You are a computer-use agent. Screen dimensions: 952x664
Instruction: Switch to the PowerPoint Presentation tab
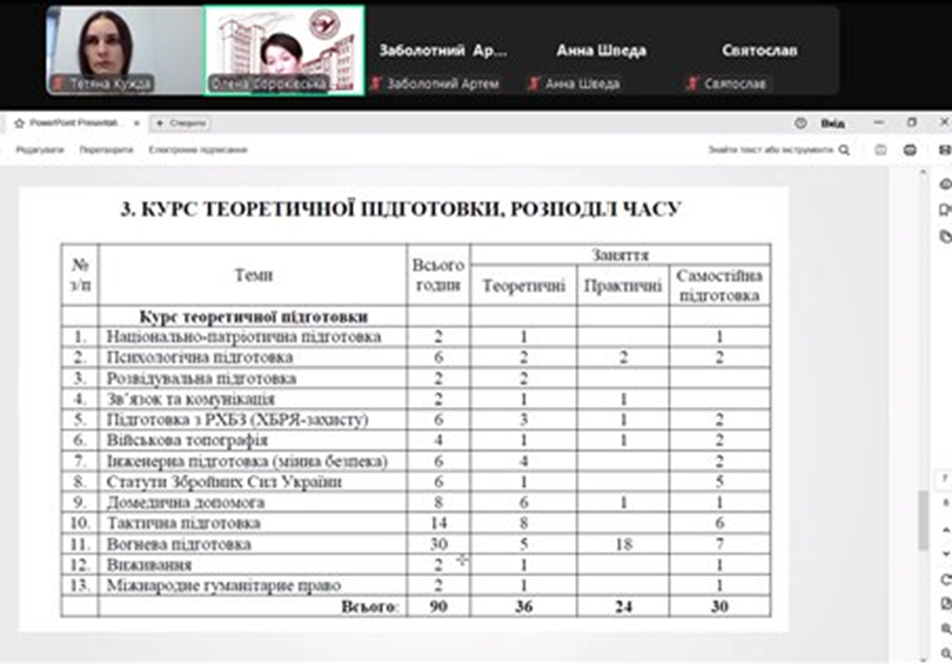76,123
